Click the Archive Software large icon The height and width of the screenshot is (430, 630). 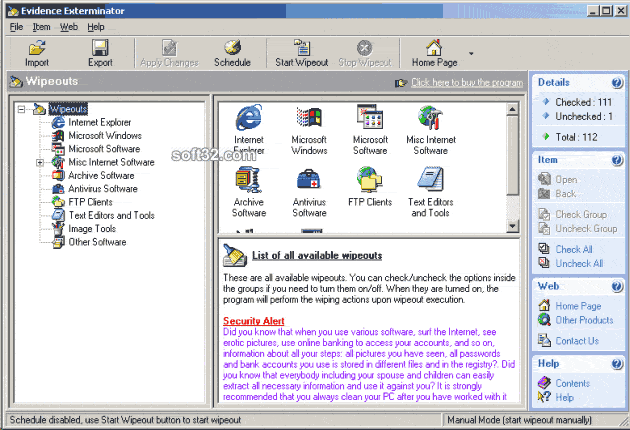(249, 180)
